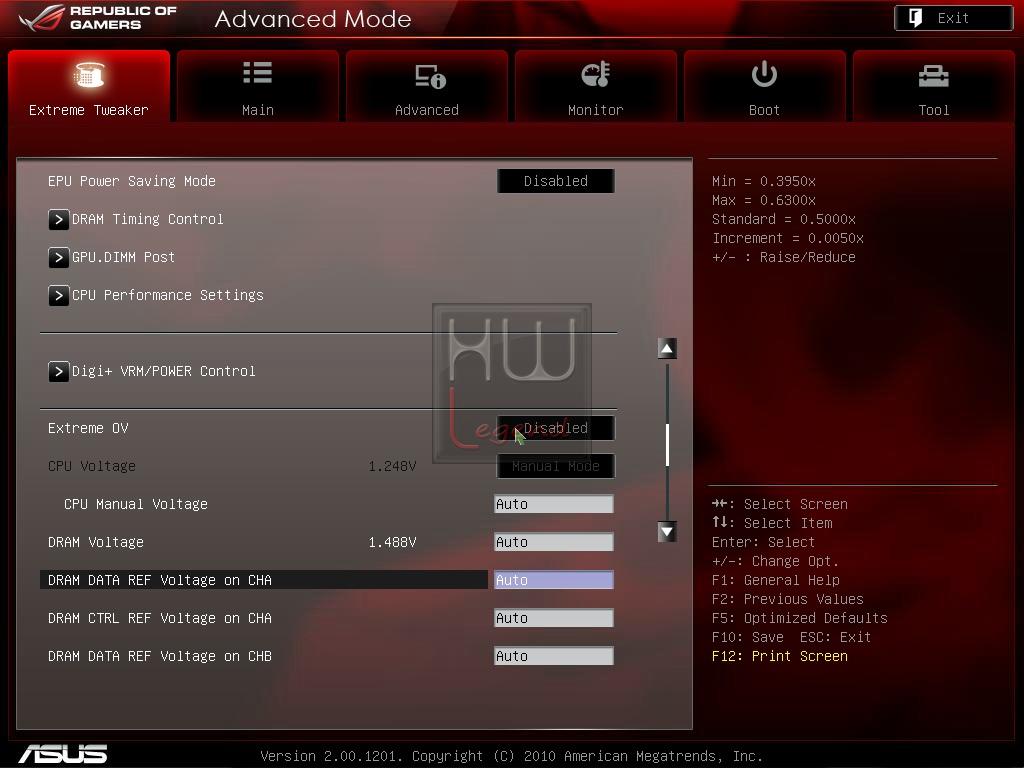This screenshot has height=768, width=1024.
Task: Select the EPU Power Saving Mode row
Action: [x=330, y=181]
